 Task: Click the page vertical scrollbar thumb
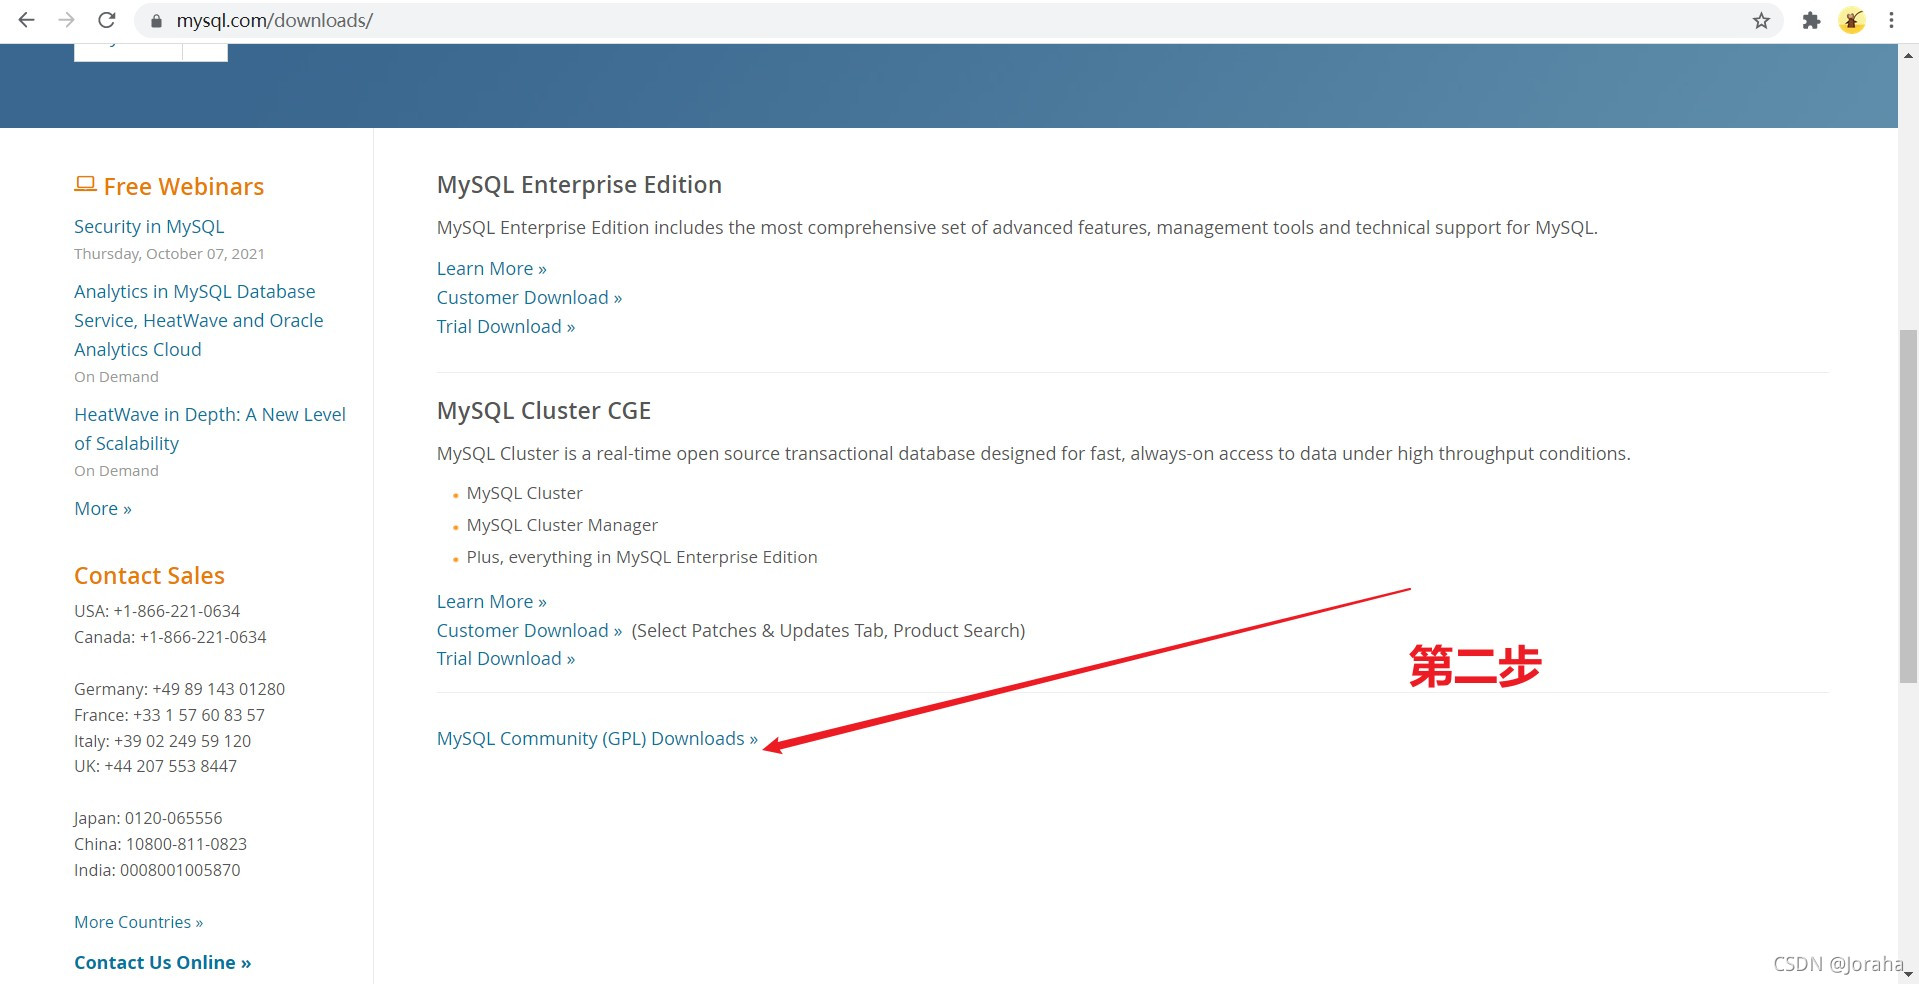pyautogui.click(x=1908, y=506)
